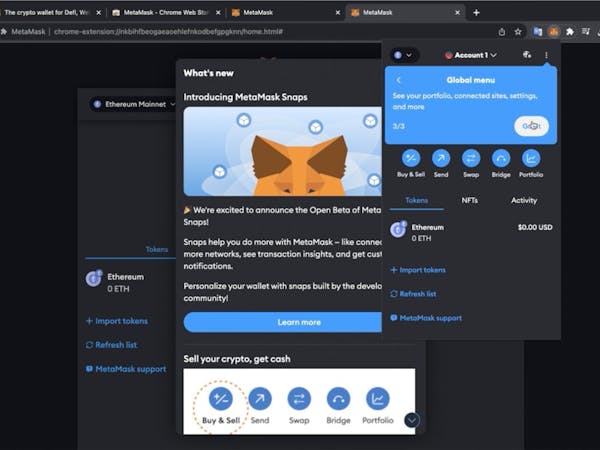Open a new browser tab

coord(476,13)
